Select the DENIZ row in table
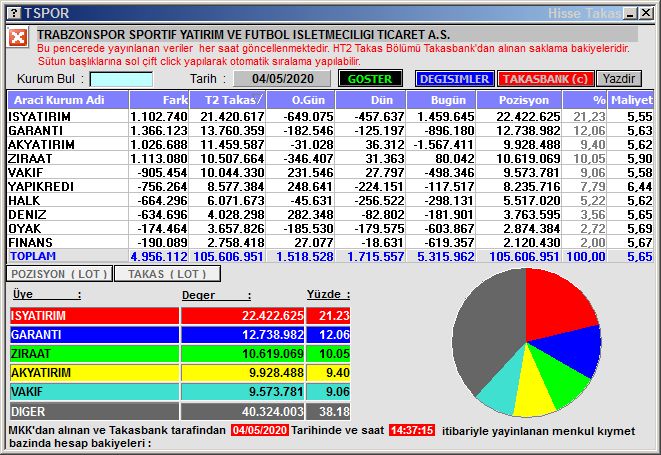This screenshot has height=455, width=661. 330,214
